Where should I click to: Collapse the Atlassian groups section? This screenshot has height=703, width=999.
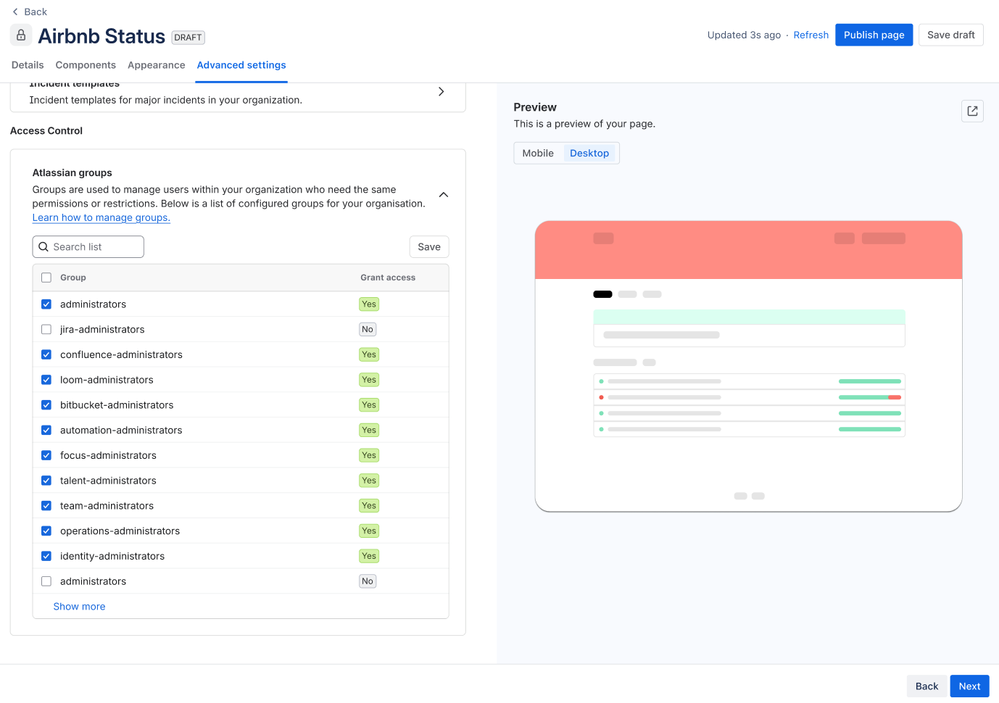point(443,194)
